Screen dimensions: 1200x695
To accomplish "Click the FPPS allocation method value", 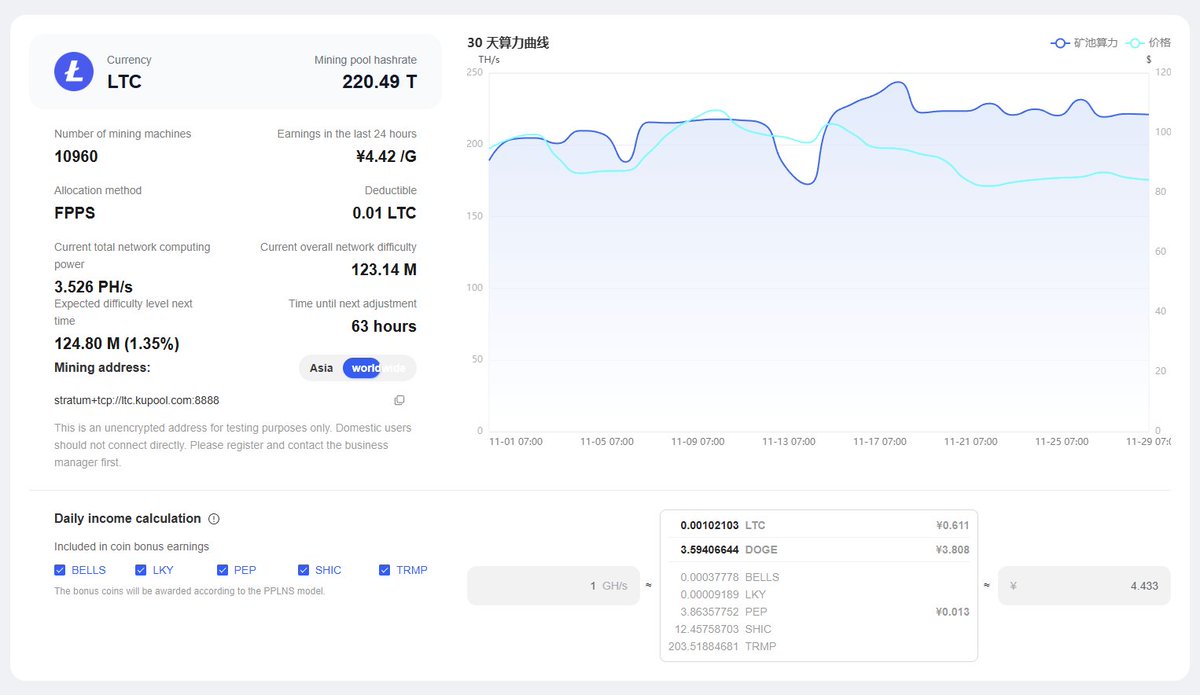I will [x=75, y=213].
